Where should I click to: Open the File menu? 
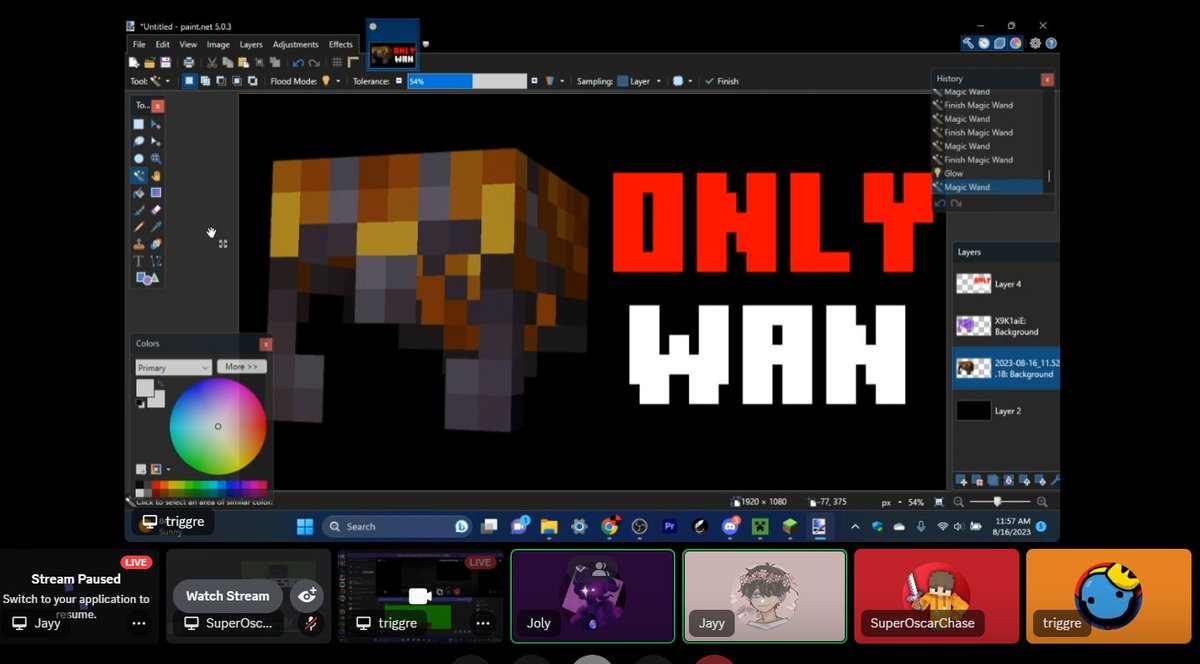[139, 44]
